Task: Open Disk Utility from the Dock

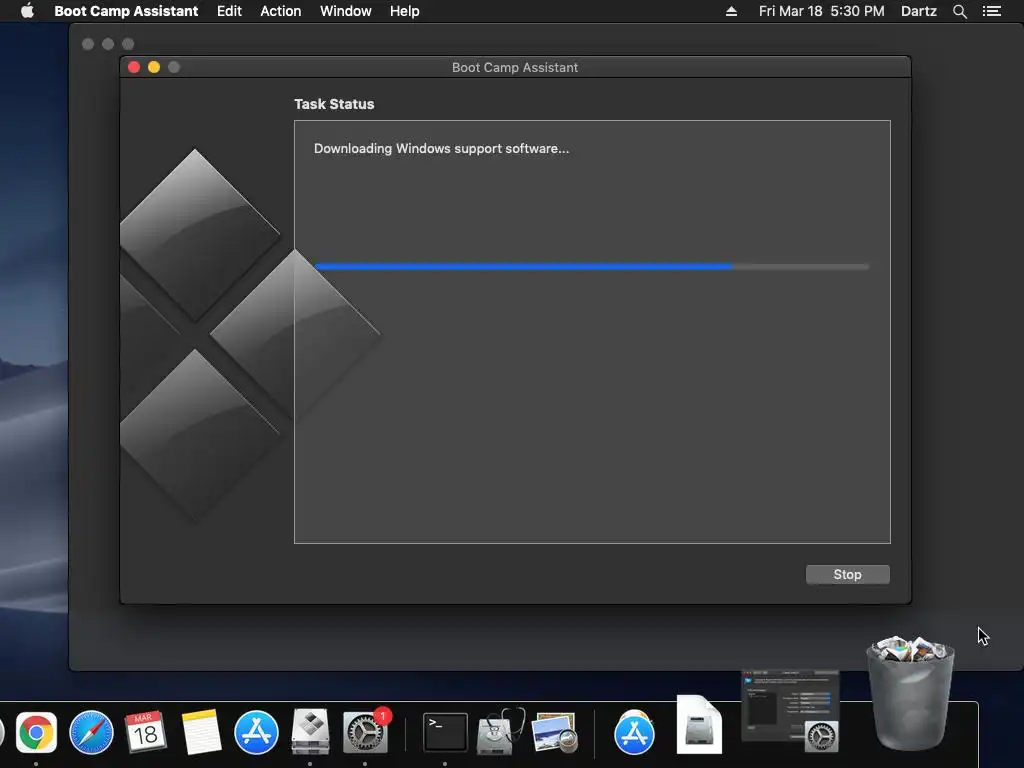Action: tap(500, 731)
